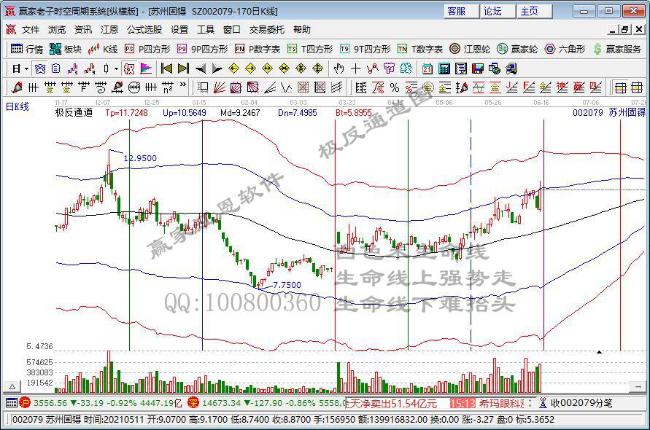Open the 板块 sector view
The width and height of the screenshot is (650, 430).
[65, 49]
